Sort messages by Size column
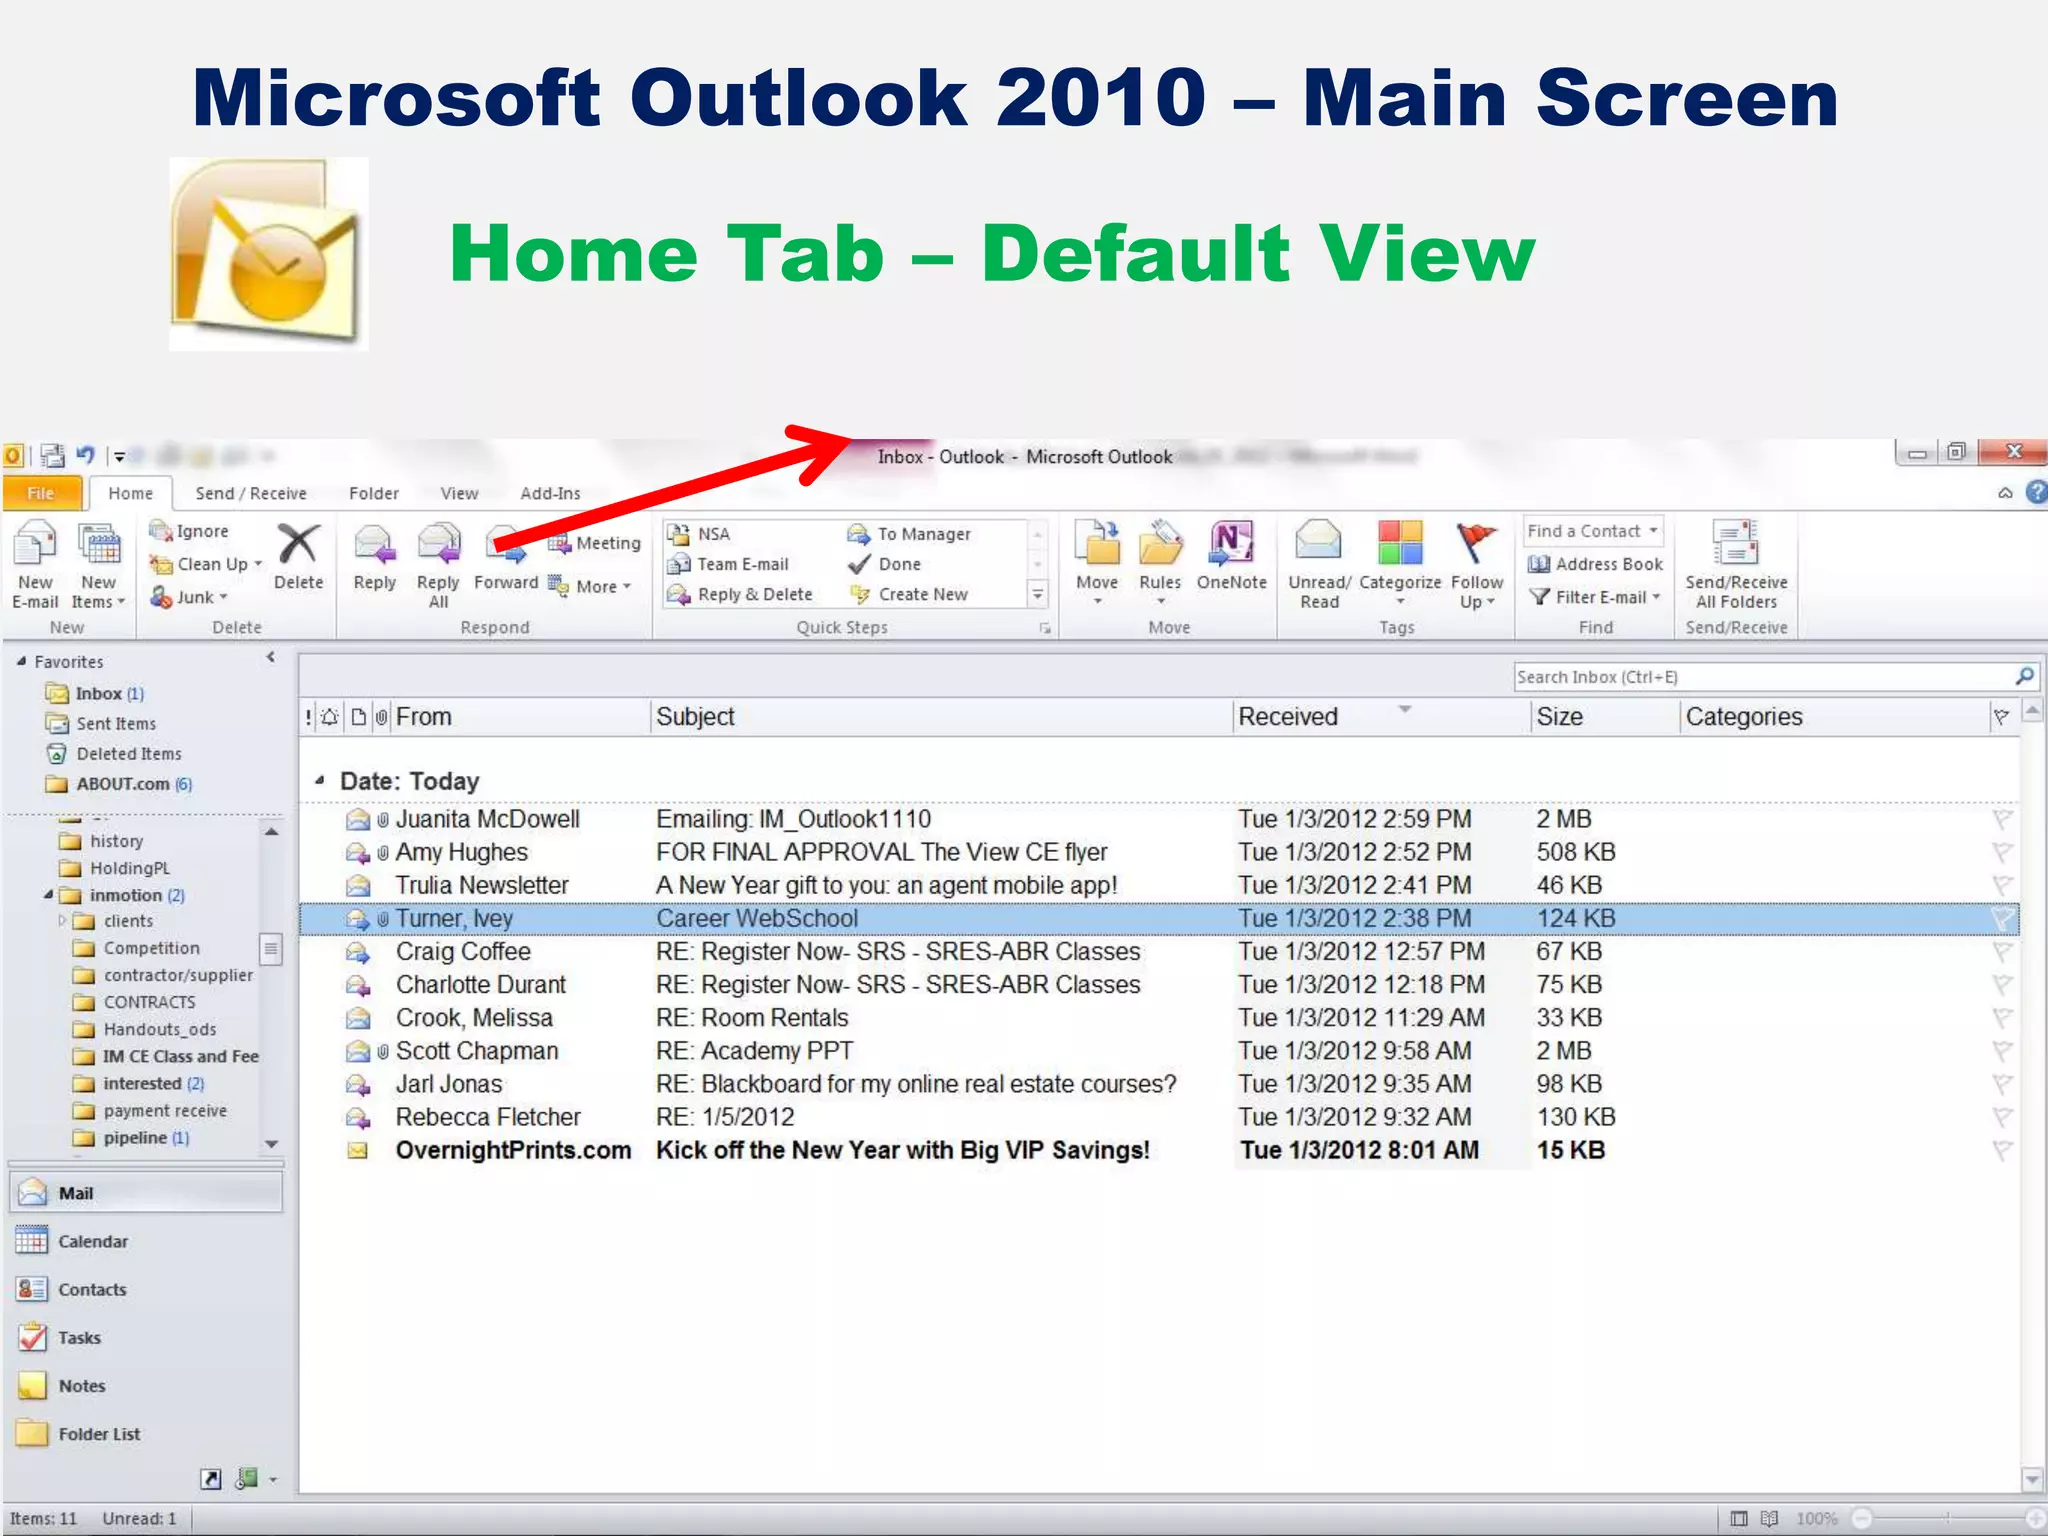Viewport: 2048px width, 1536px height. pos(1605,717)
